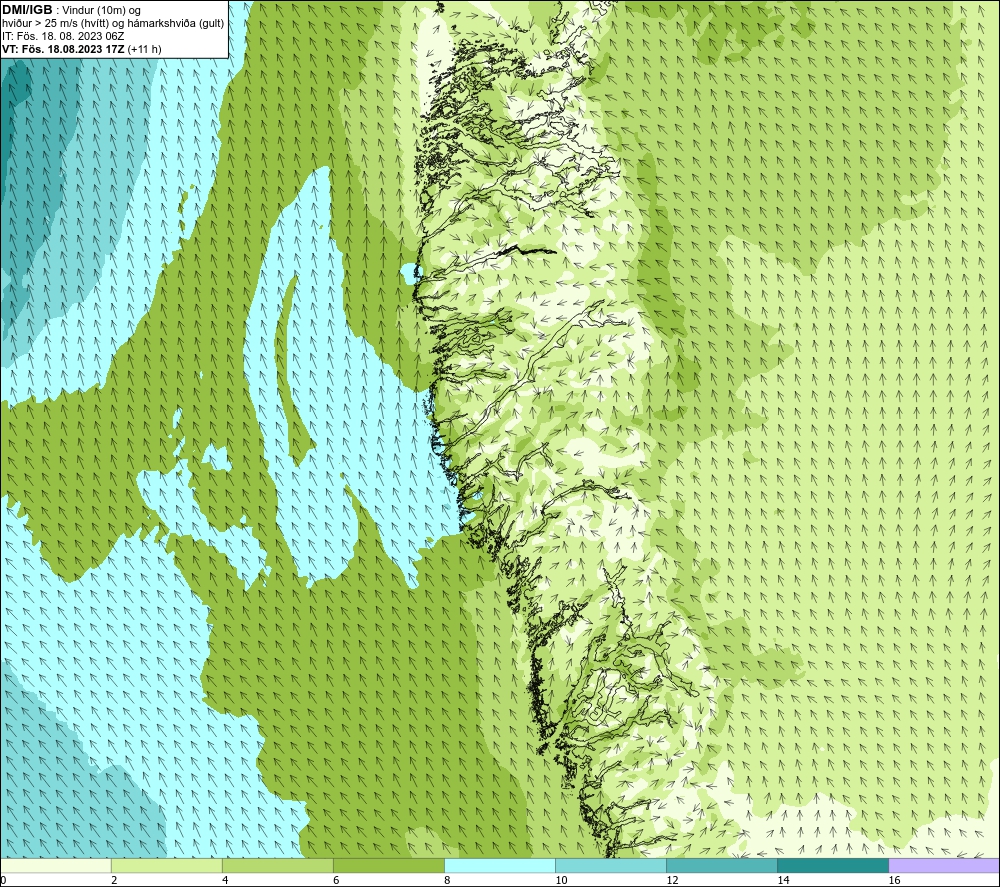Click the "DMI/IGB" title text

(27, 10)
